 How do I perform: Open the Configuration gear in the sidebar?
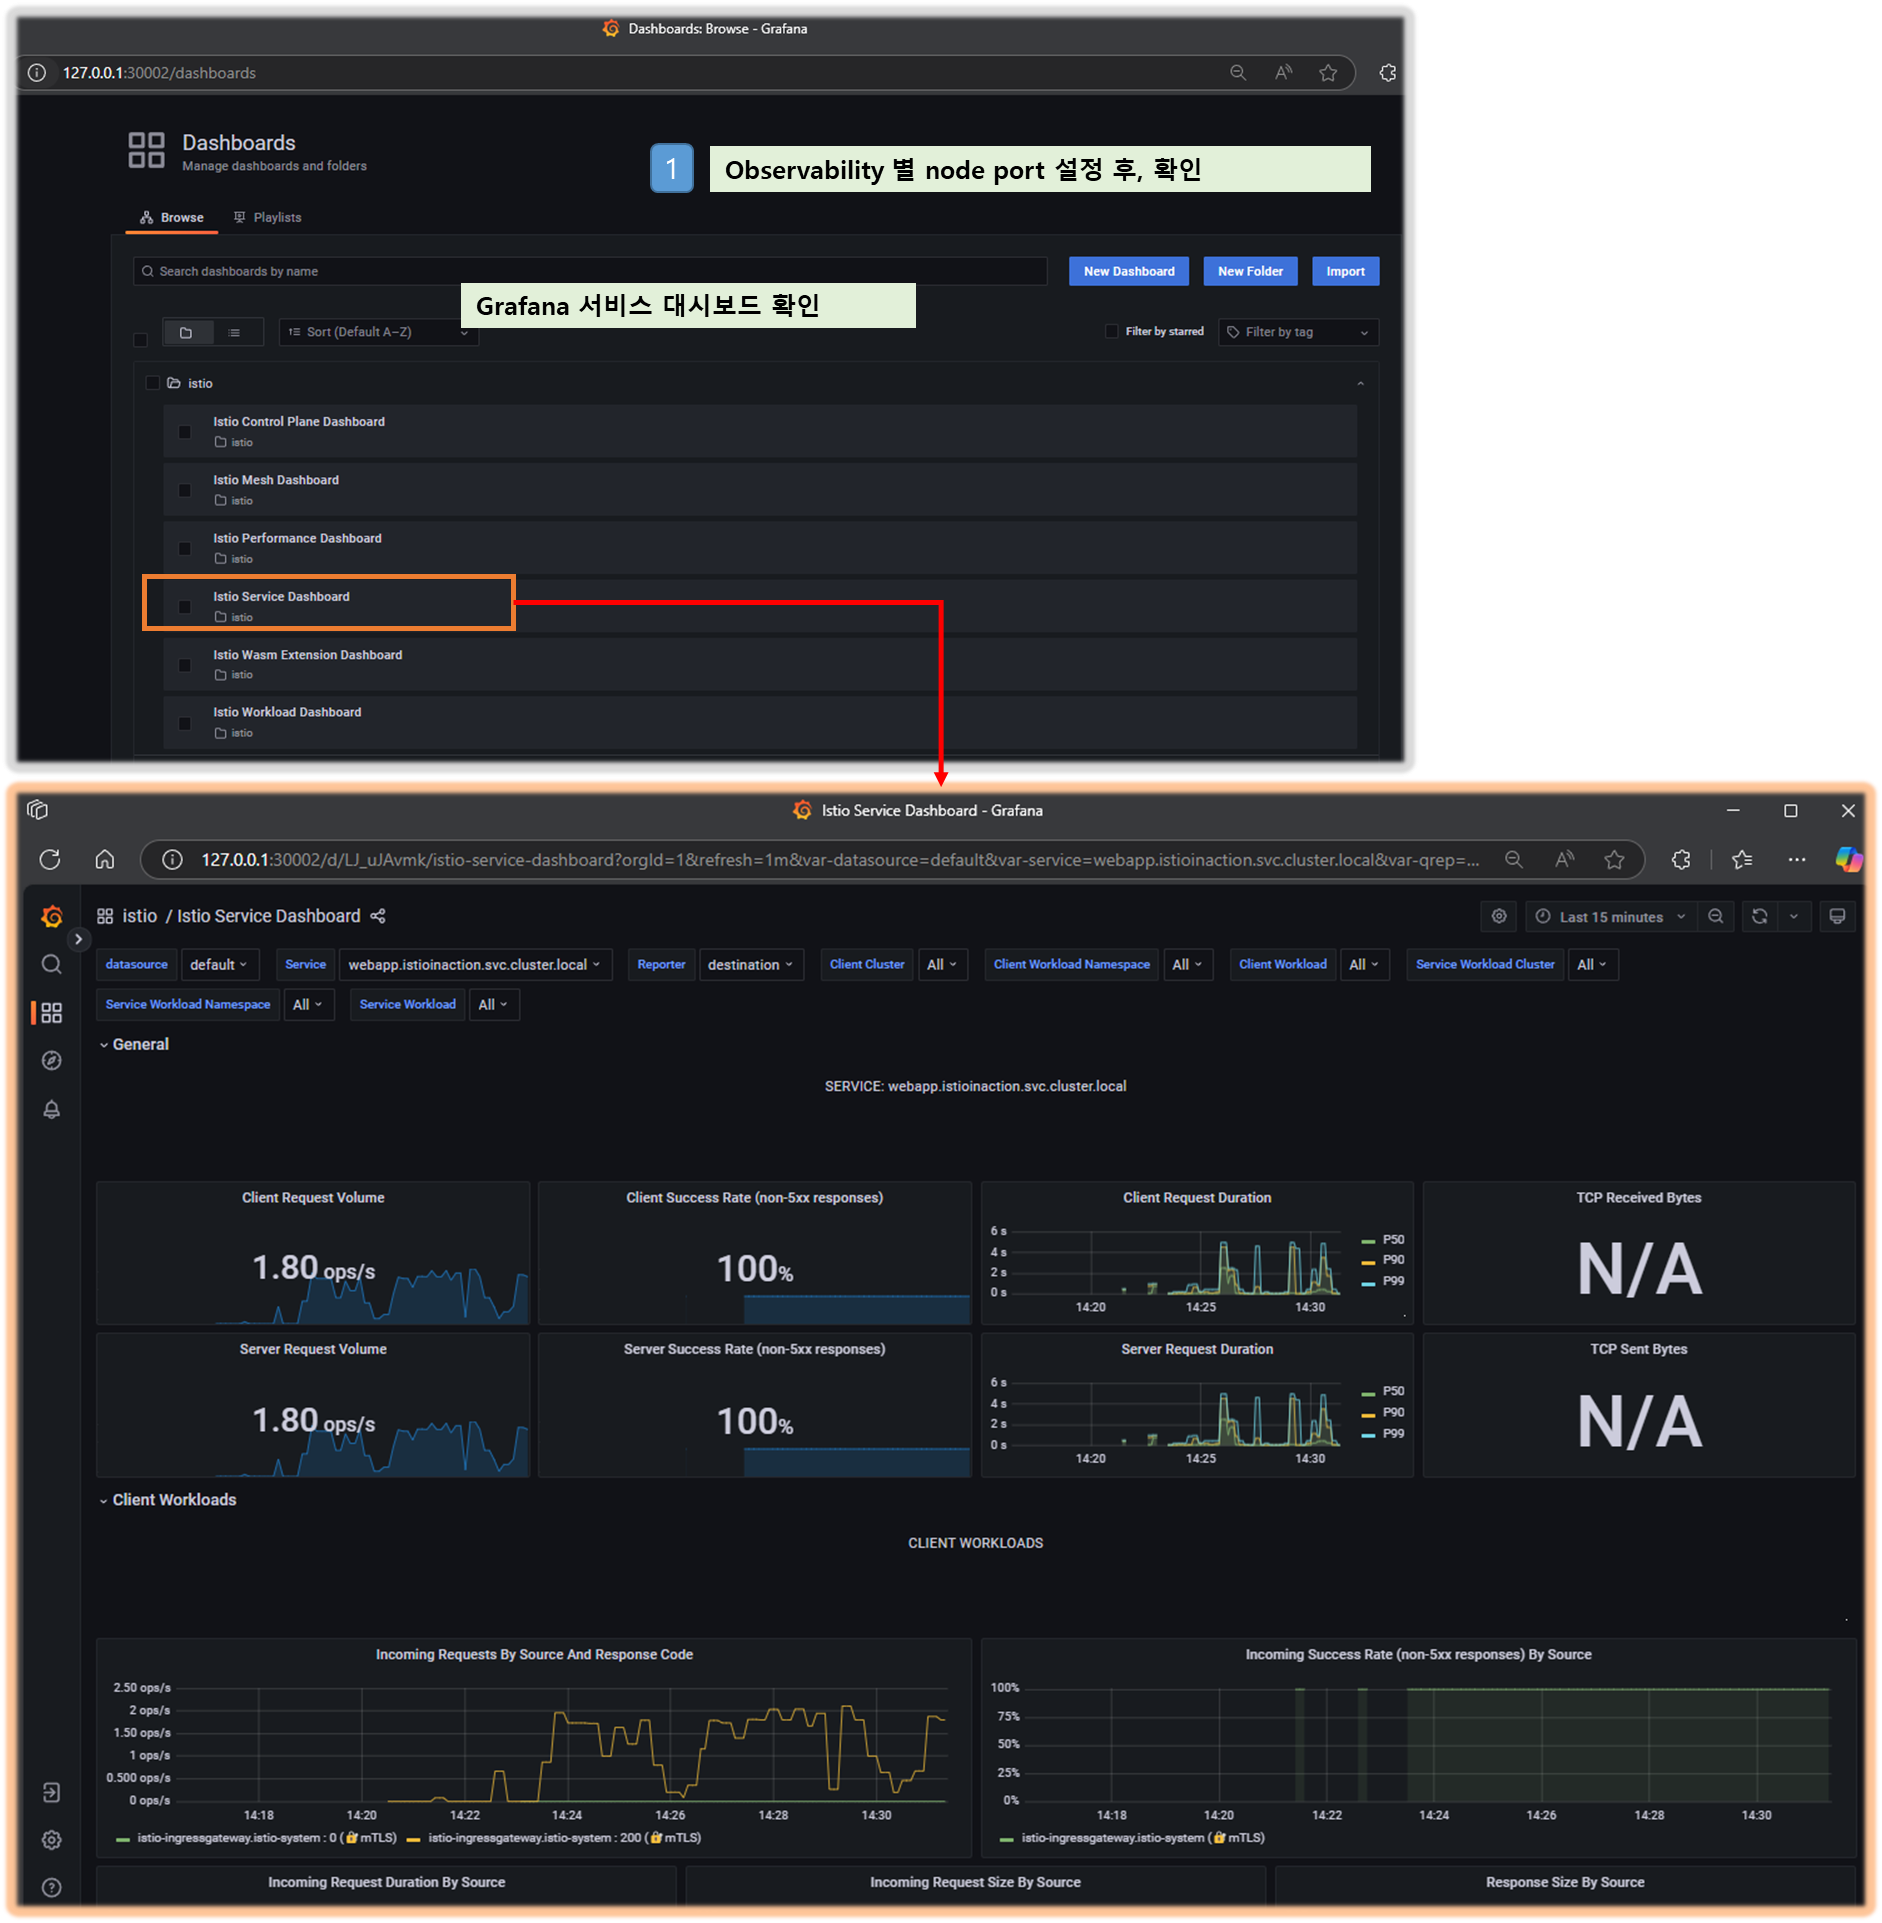click(52, 1840)
